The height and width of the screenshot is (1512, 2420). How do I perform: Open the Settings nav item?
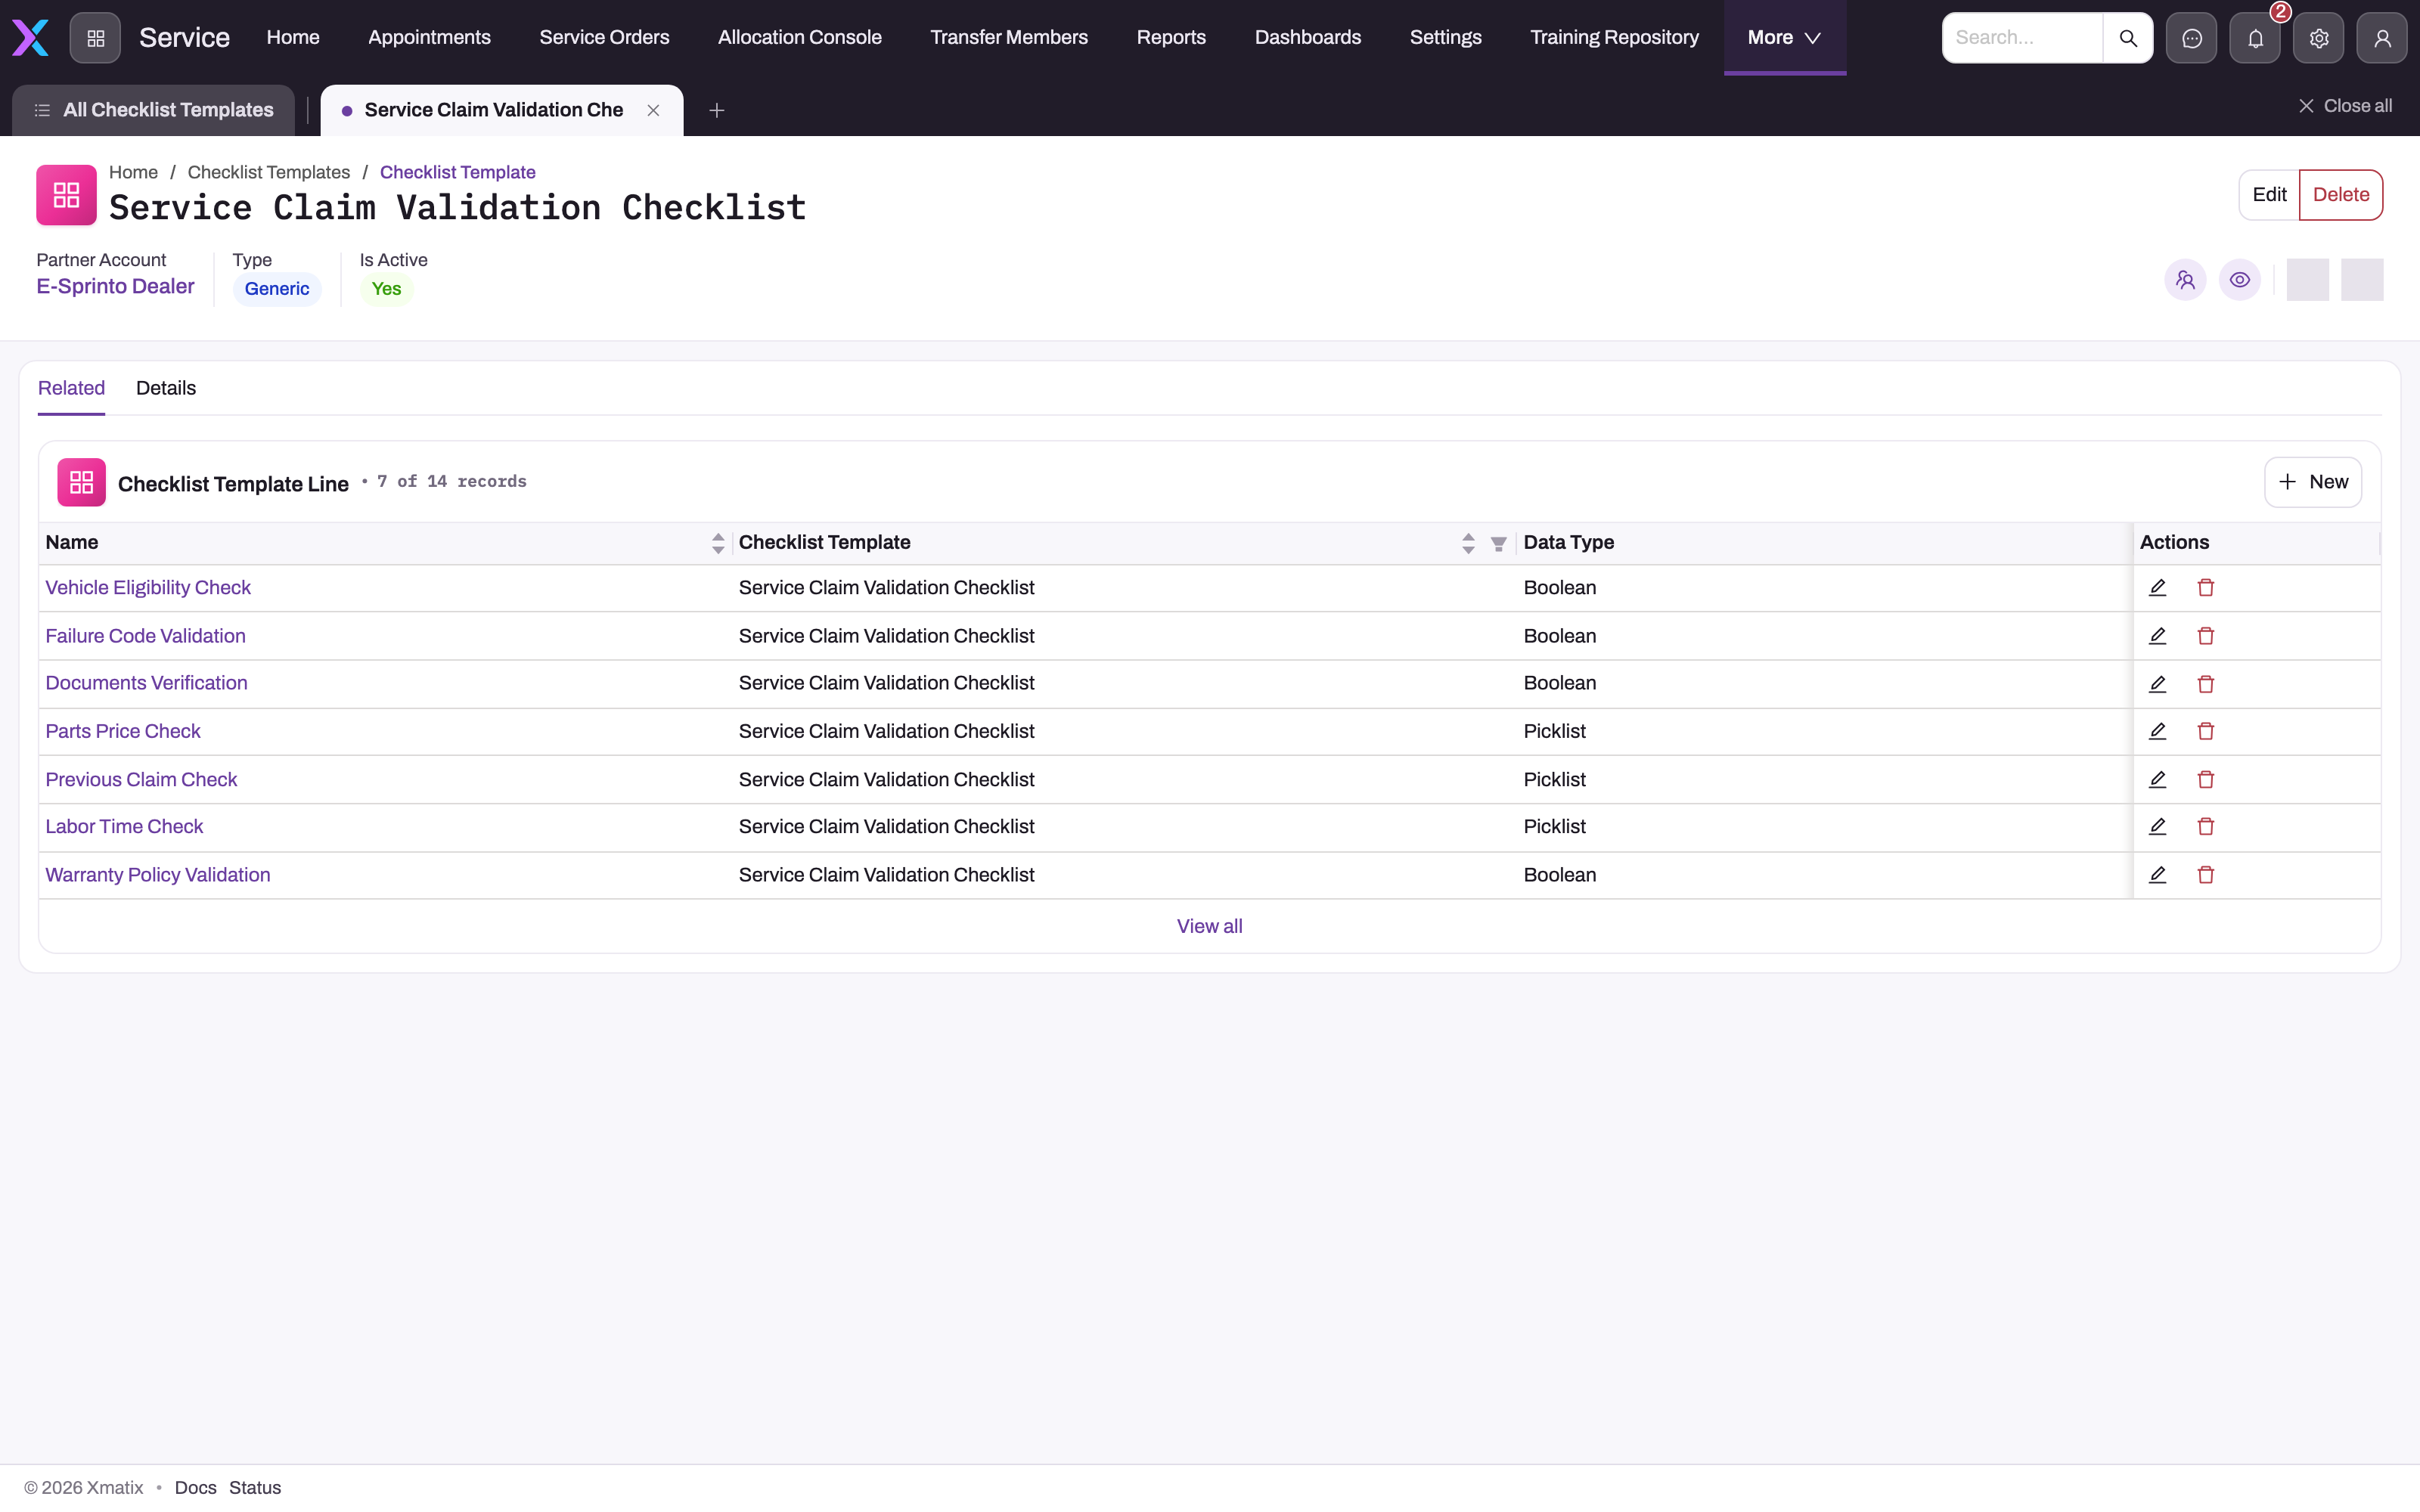click(1446, 38)
